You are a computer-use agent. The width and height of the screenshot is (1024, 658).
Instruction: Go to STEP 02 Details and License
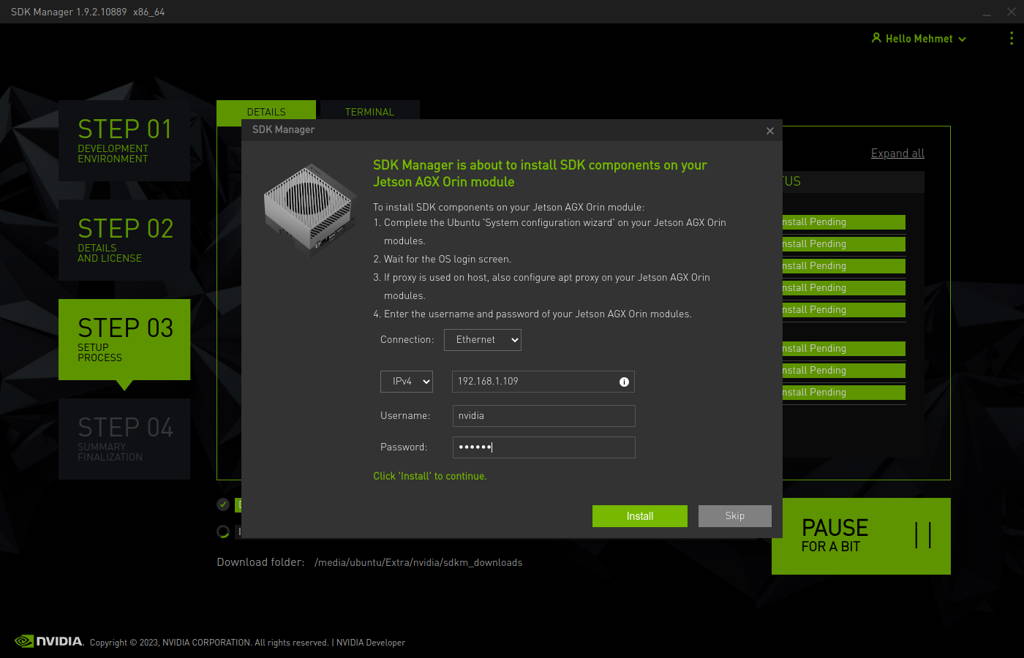click(124, 240)
